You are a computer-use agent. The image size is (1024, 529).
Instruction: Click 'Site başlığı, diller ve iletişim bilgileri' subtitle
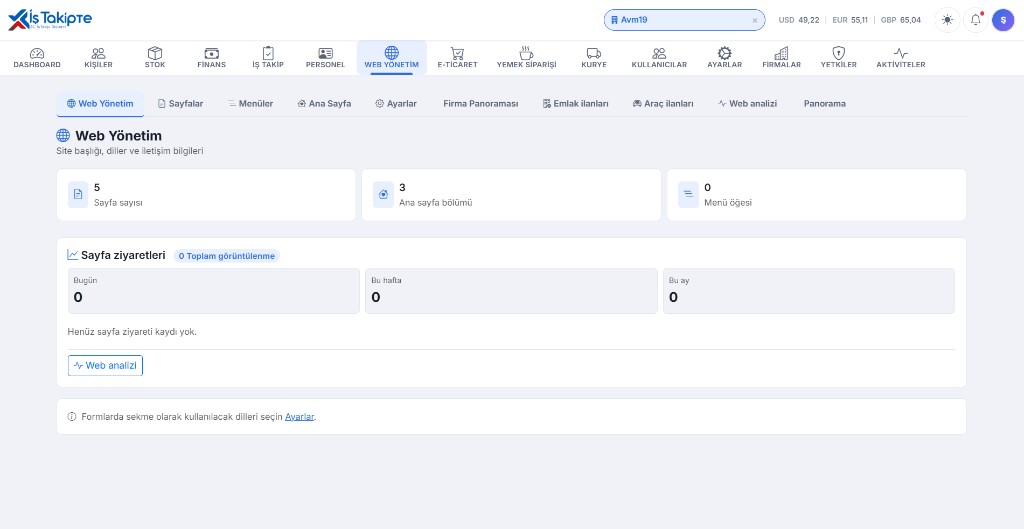(x=130, y=151)
